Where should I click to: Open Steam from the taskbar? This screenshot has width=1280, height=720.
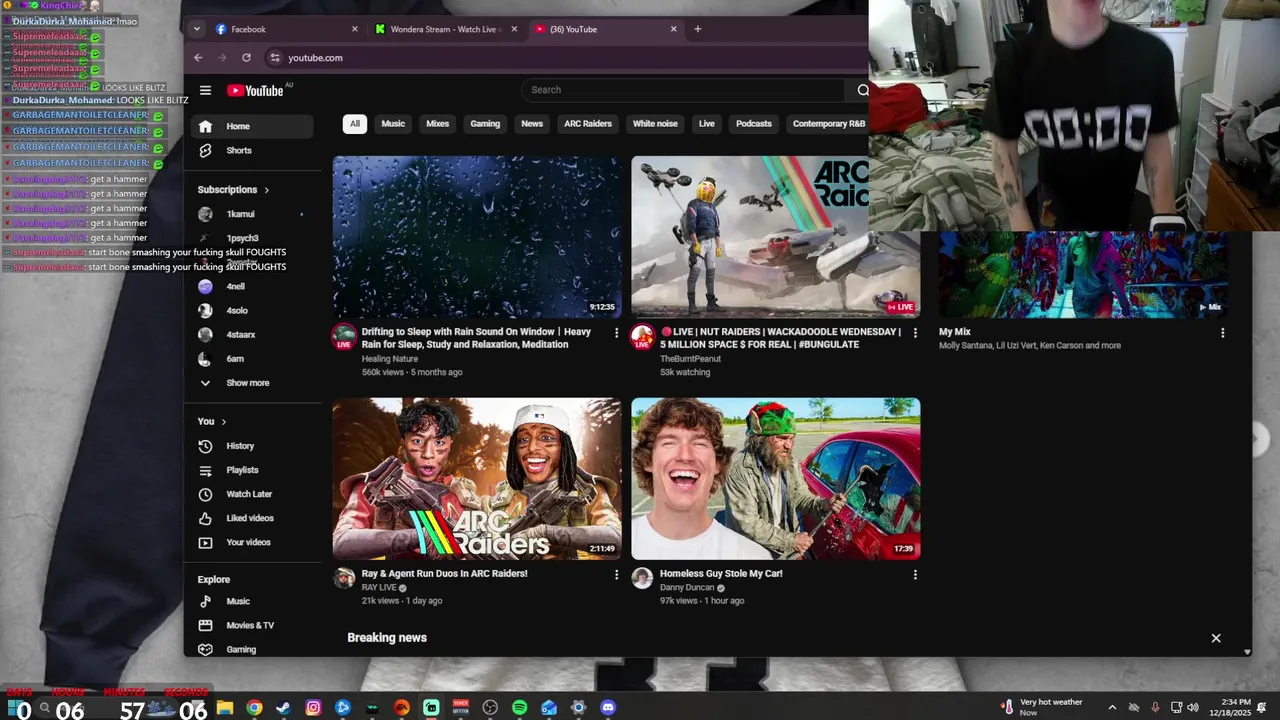[284, 708]
